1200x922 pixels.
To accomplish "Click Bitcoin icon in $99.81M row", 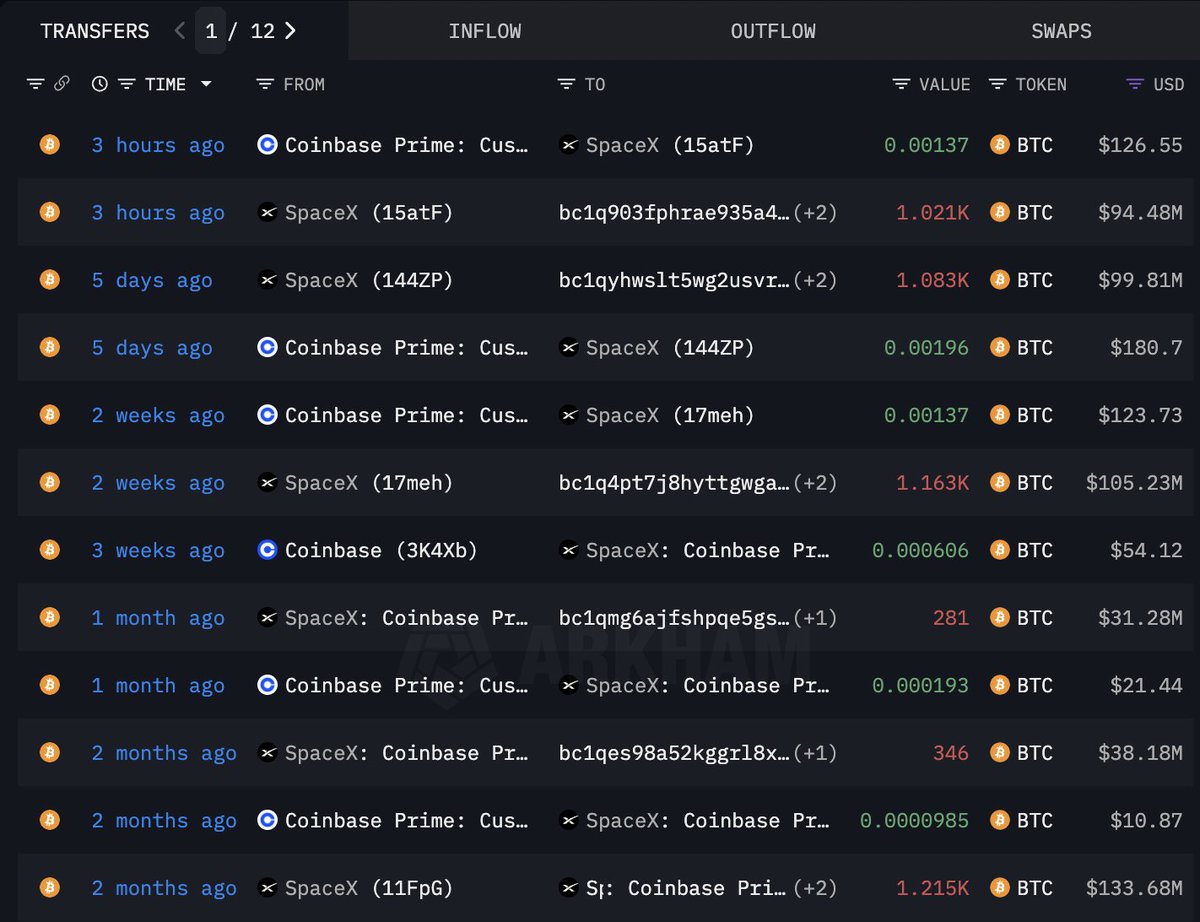I will (49, 280).
